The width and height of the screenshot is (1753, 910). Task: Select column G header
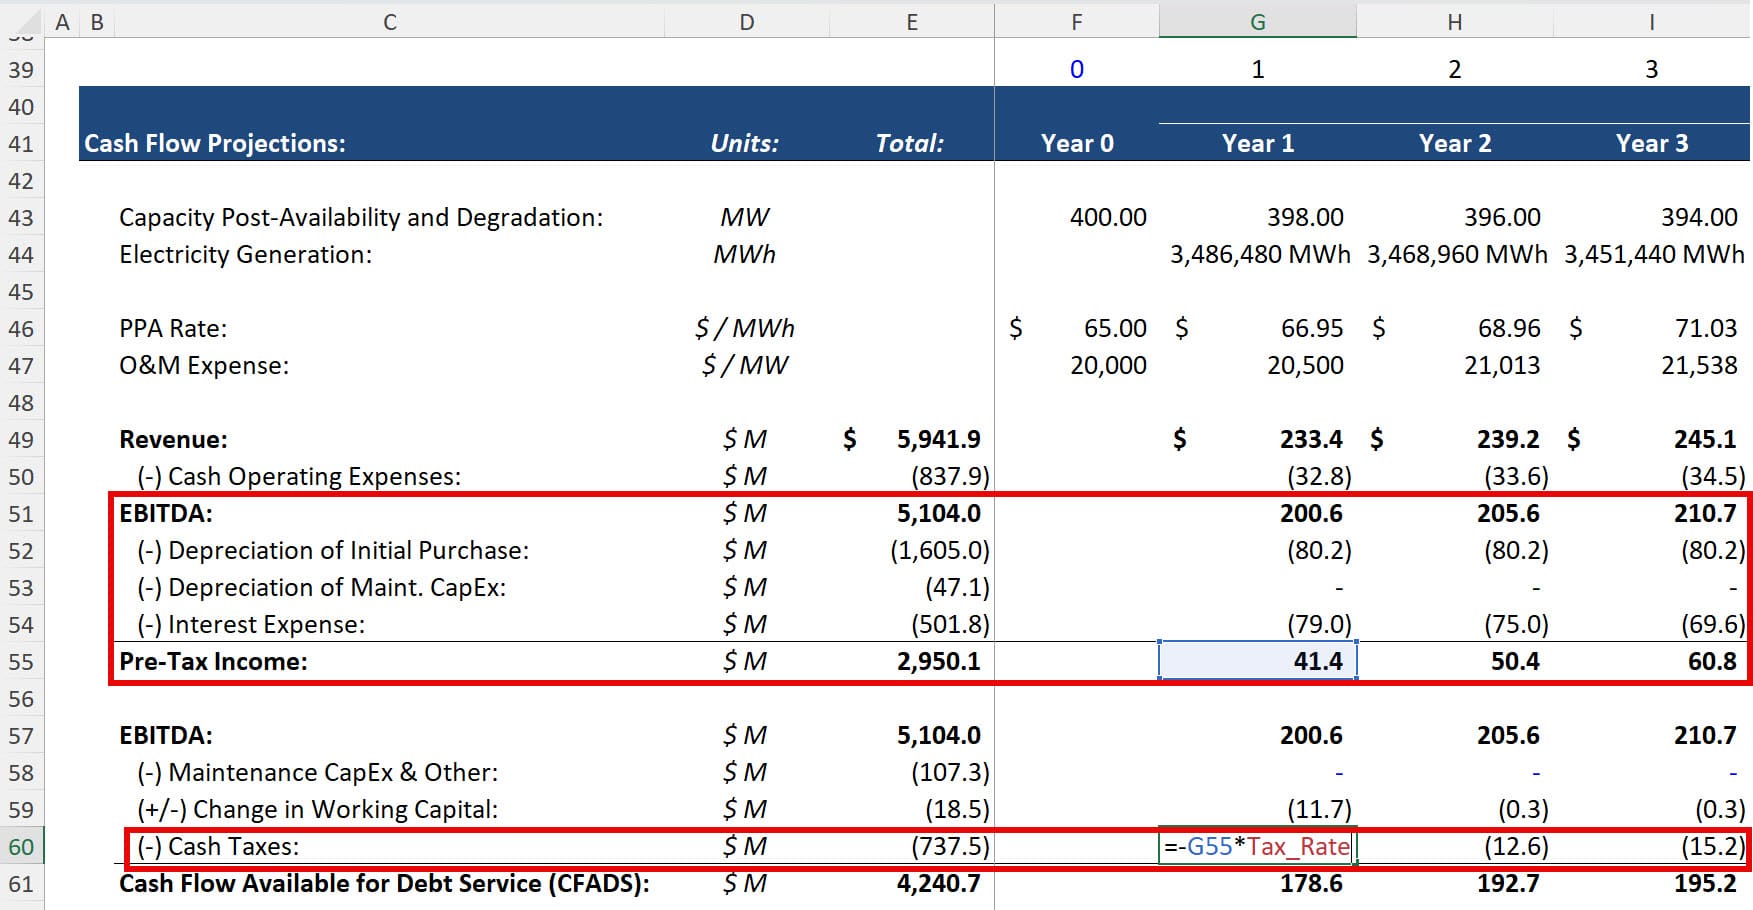coord(1257,20)
